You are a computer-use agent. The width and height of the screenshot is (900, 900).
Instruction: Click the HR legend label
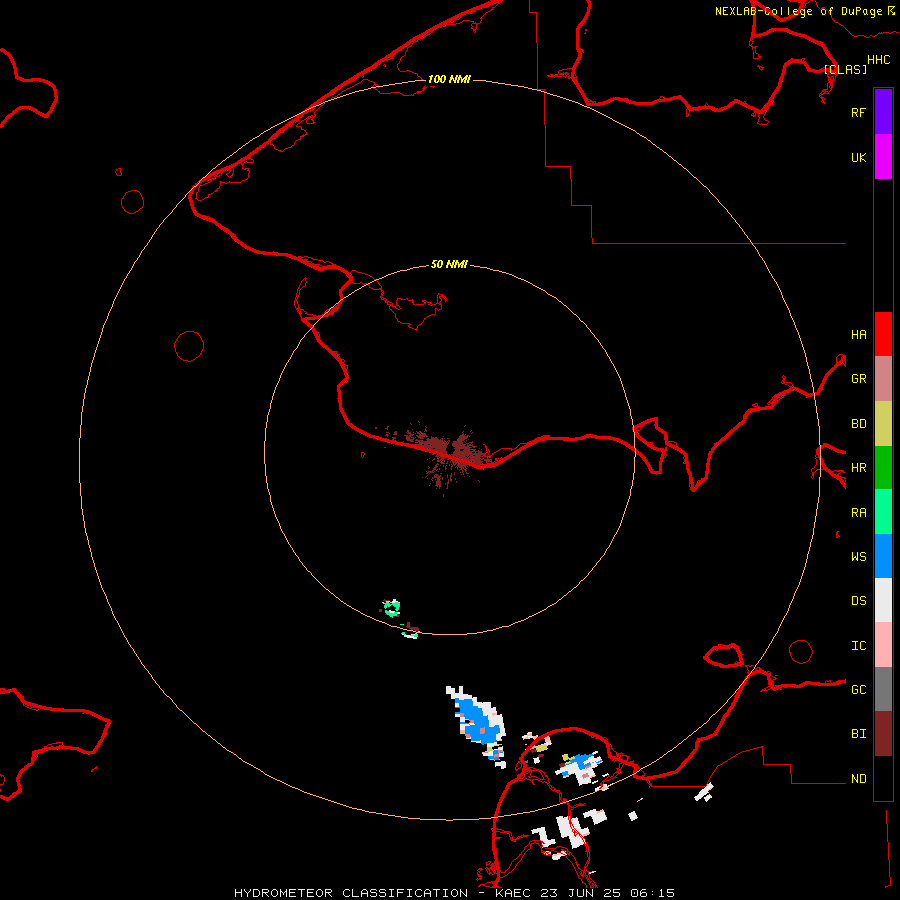(x=858, y=468)
